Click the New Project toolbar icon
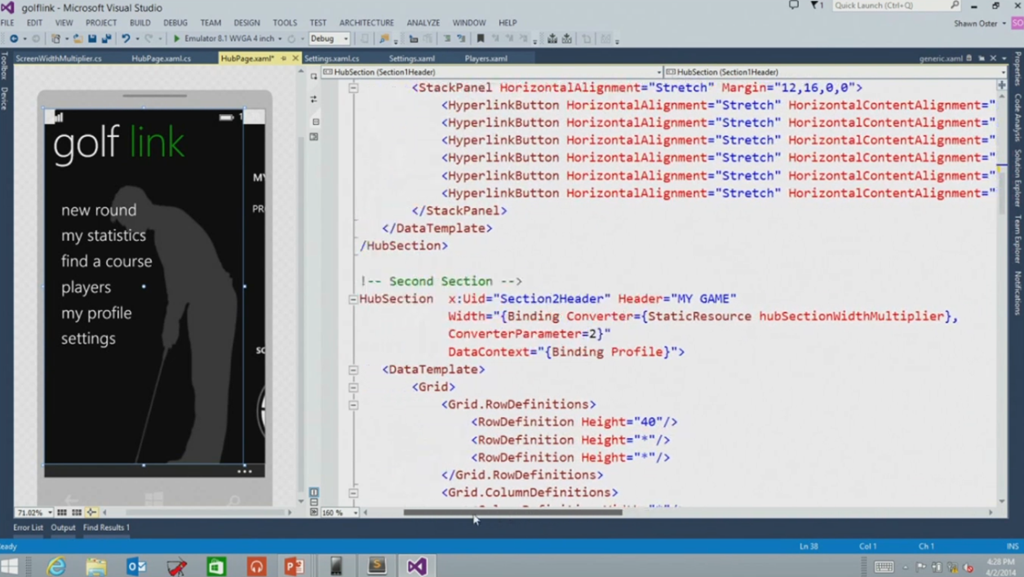 pyautogui.click(x=56, y=39)
